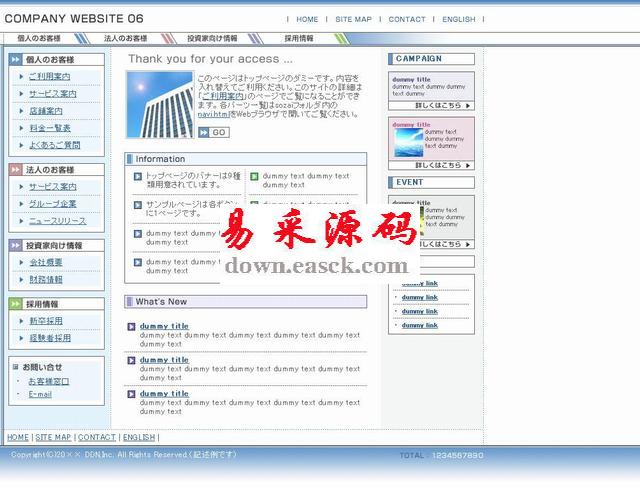Click 詳しくはこちら in first campaign box
This screenshot has height=488, width=640.
442,105
